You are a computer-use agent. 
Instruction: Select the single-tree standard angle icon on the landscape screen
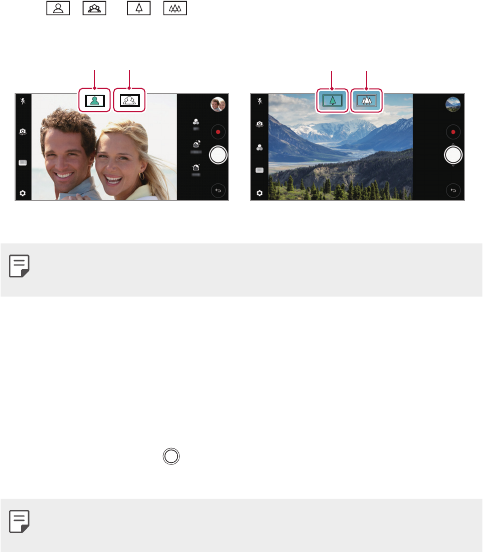point(332,101)
